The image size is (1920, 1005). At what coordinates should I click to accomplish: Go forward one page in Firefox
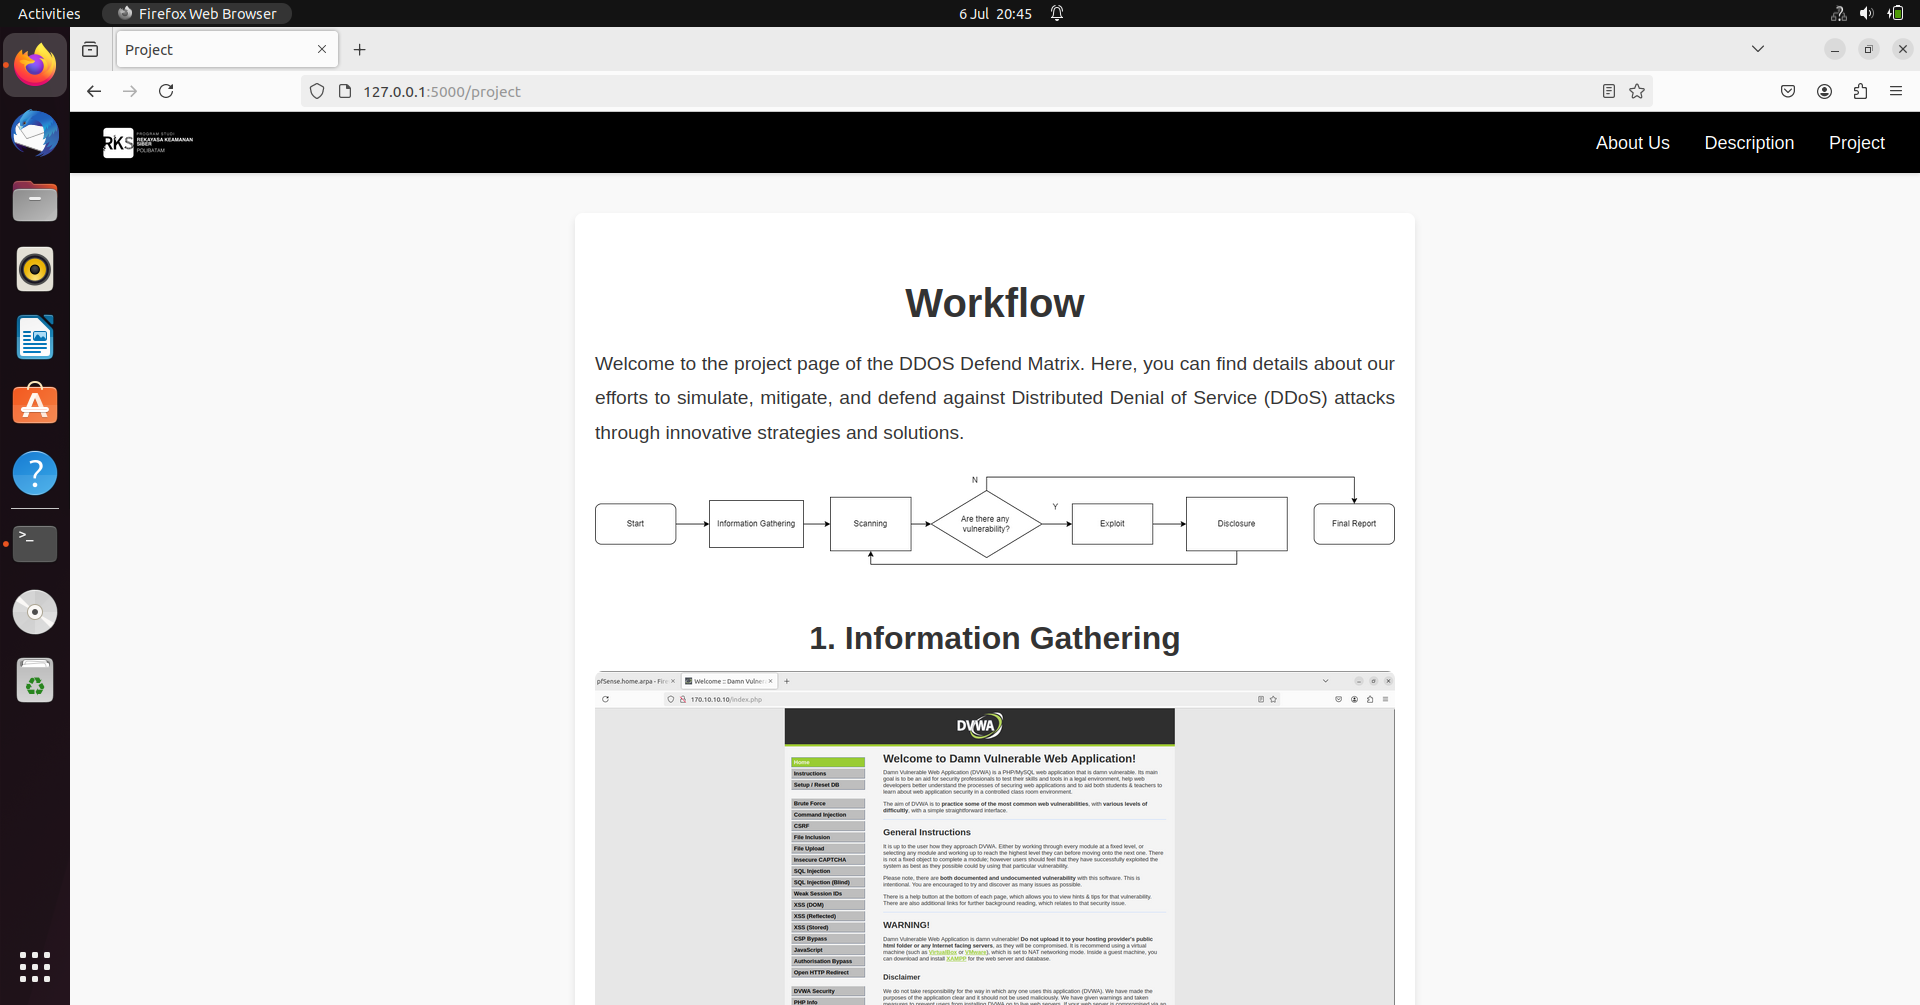(130, 91)
